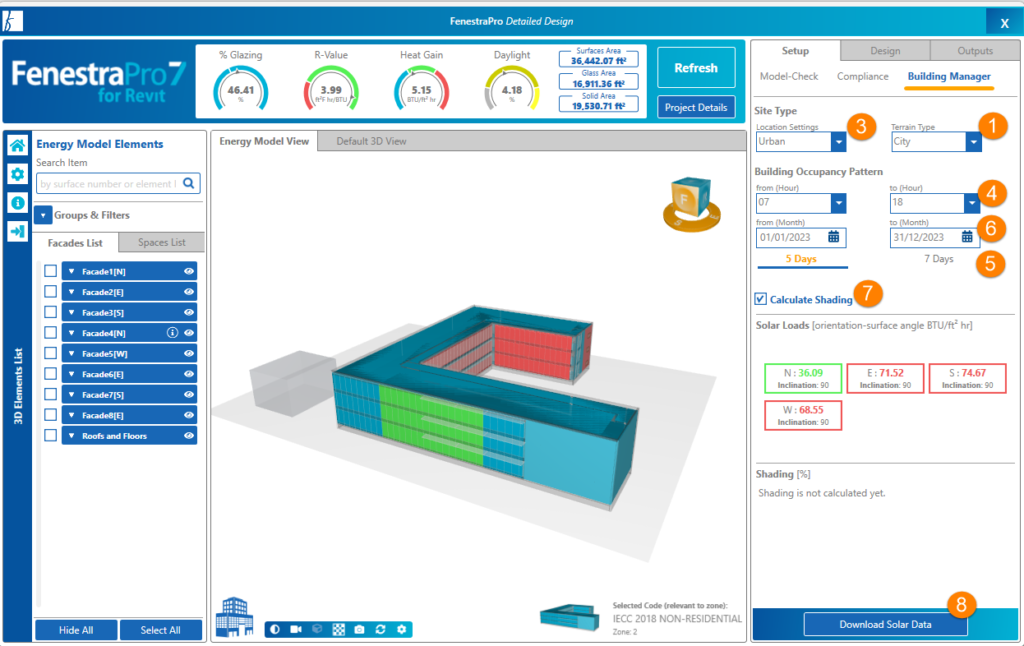Screen dimensions: 1024x646
Task: Uncheck the Calculate Shading checkbox
Action: pos(761,299)
